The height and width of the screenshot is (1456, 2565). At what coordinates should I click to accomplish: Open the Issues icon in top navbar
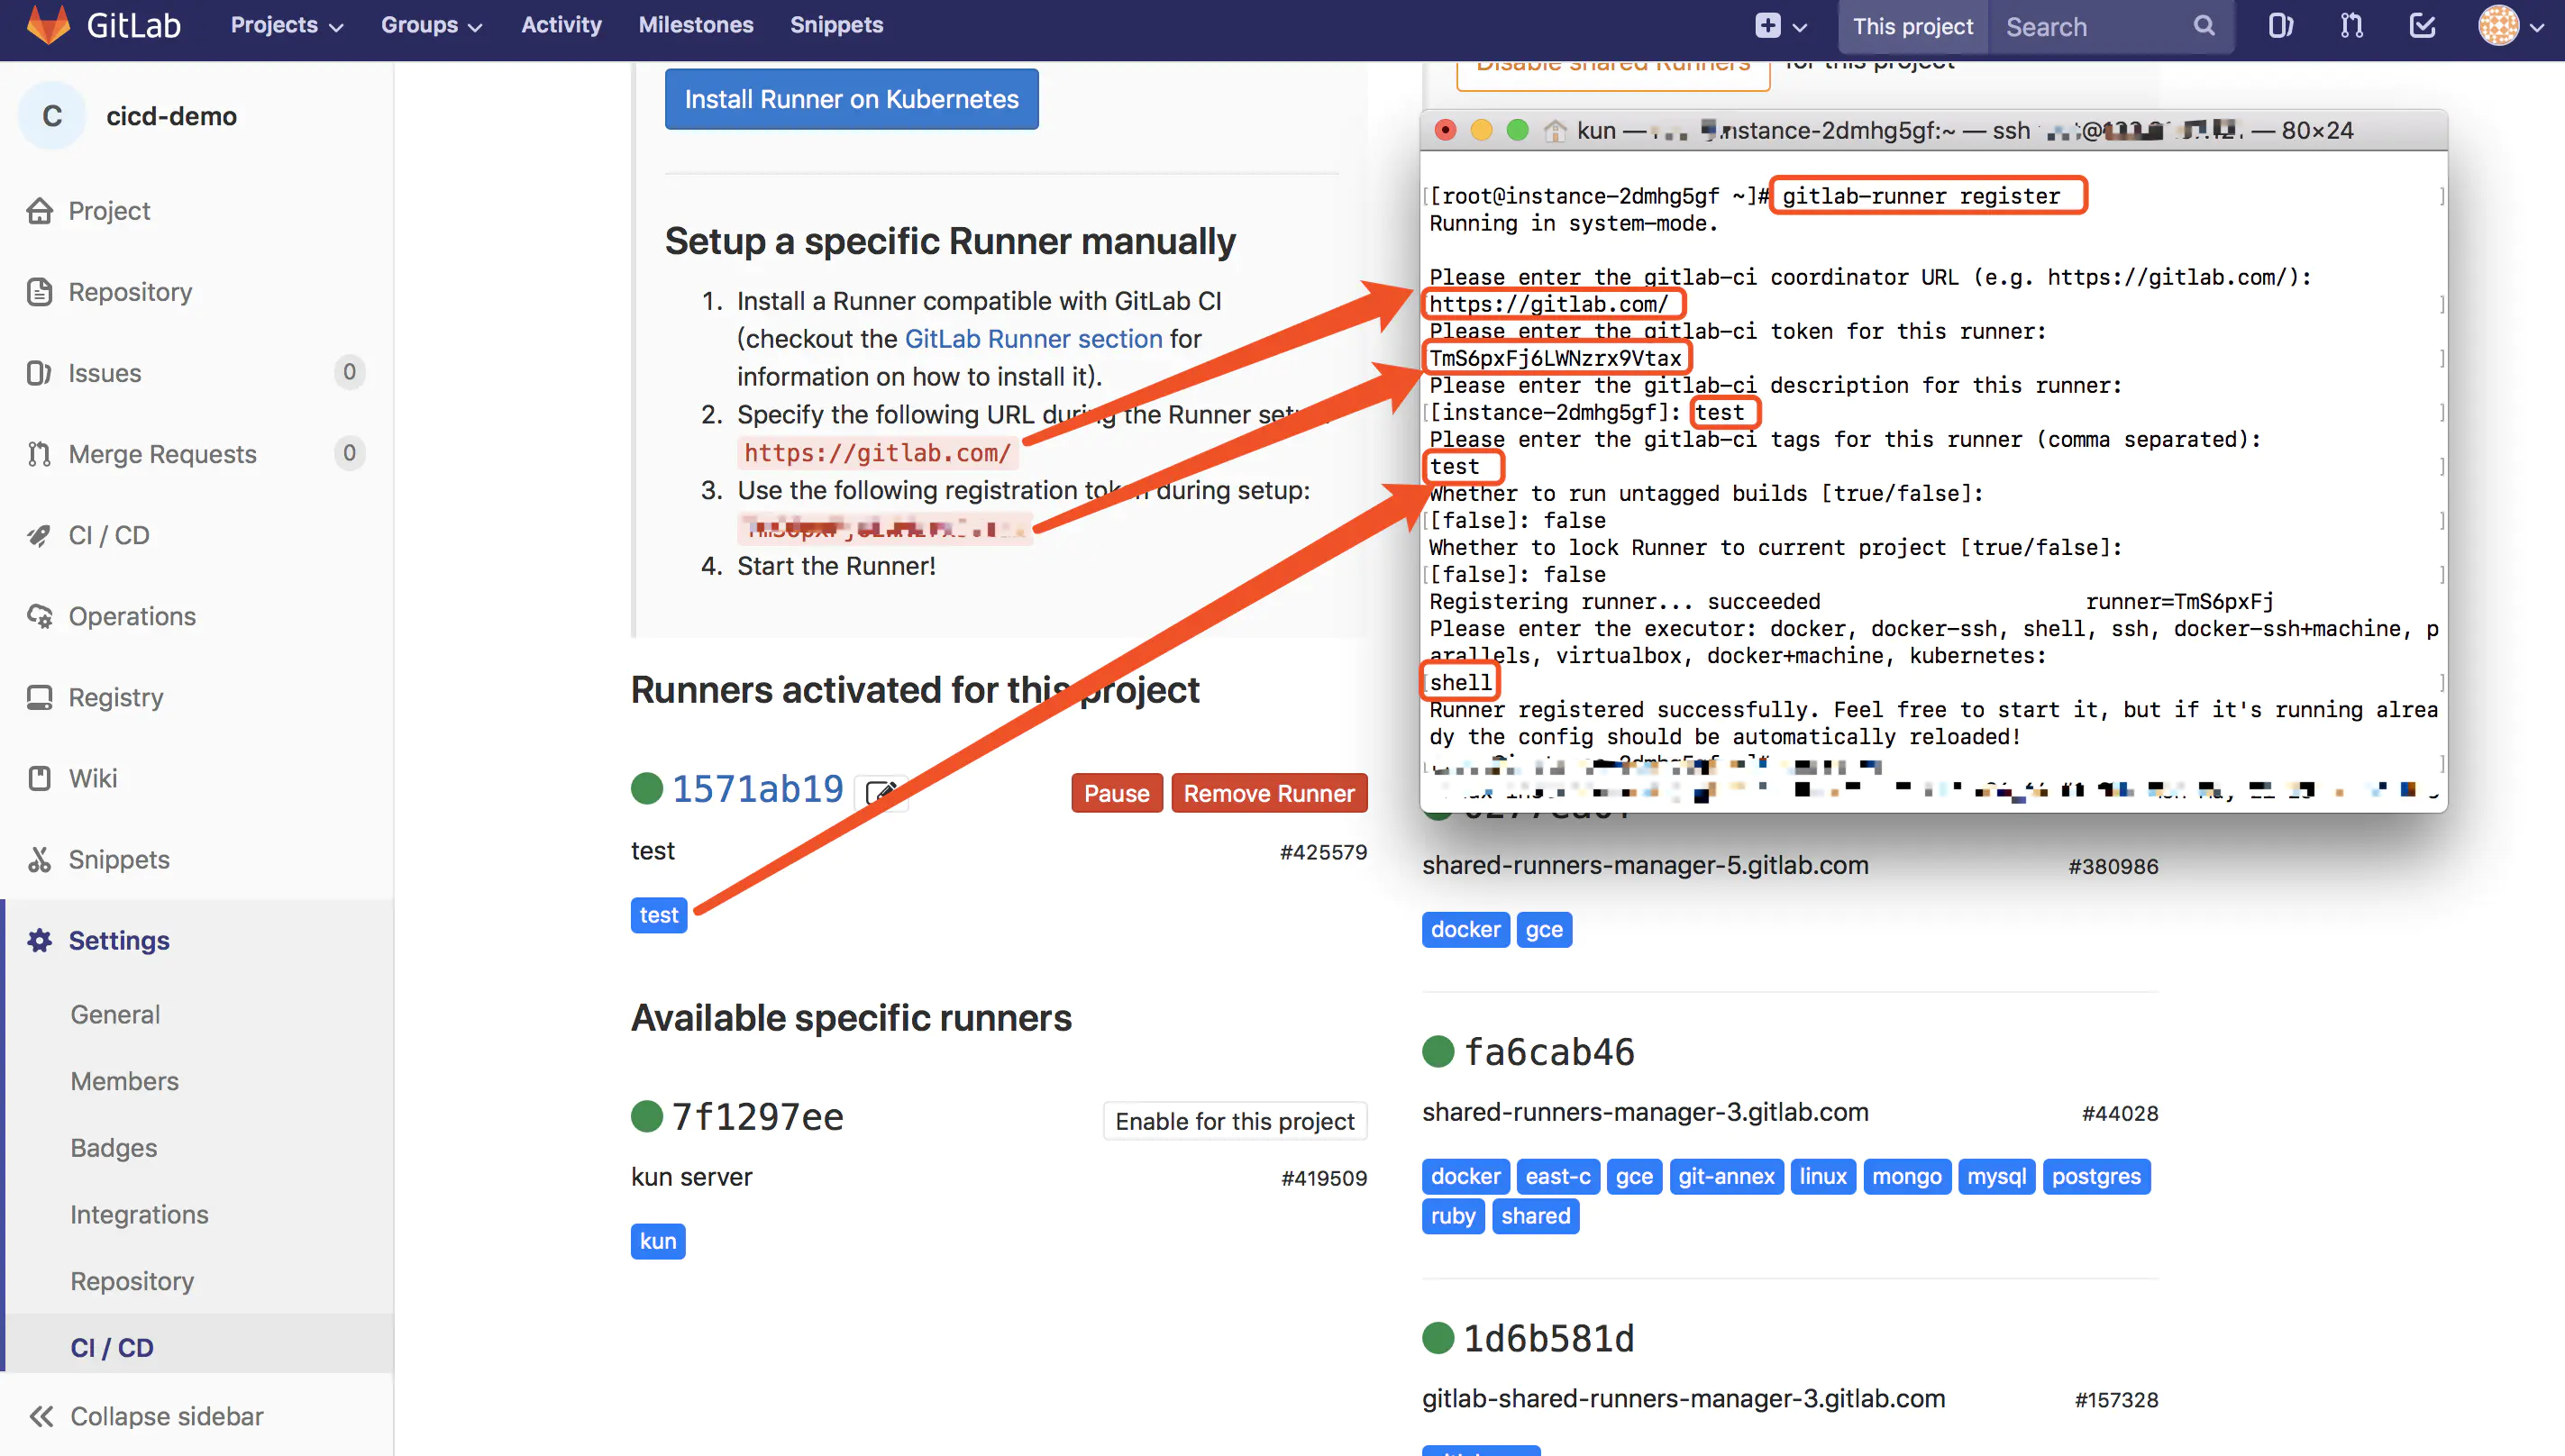coord(2280,26)
